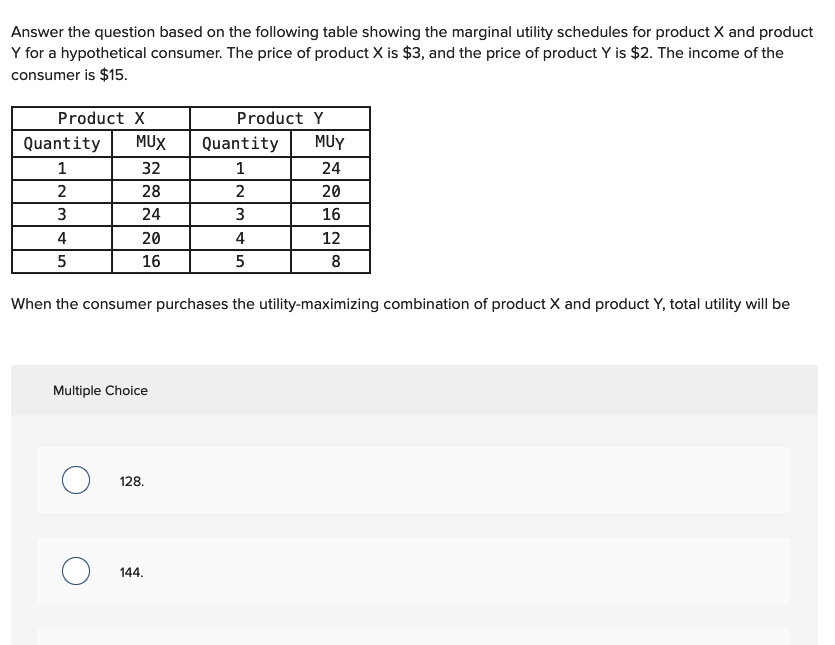Click quantity 5 row under Product X
The image size is (835, 645).
click(x=62, y=261)
